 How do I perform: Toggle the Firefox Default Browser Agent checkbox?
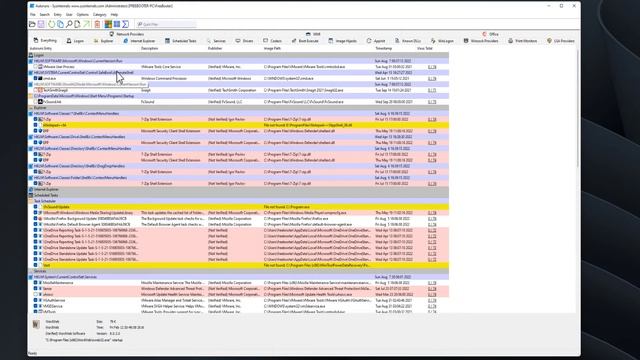(x=36, y=224)
